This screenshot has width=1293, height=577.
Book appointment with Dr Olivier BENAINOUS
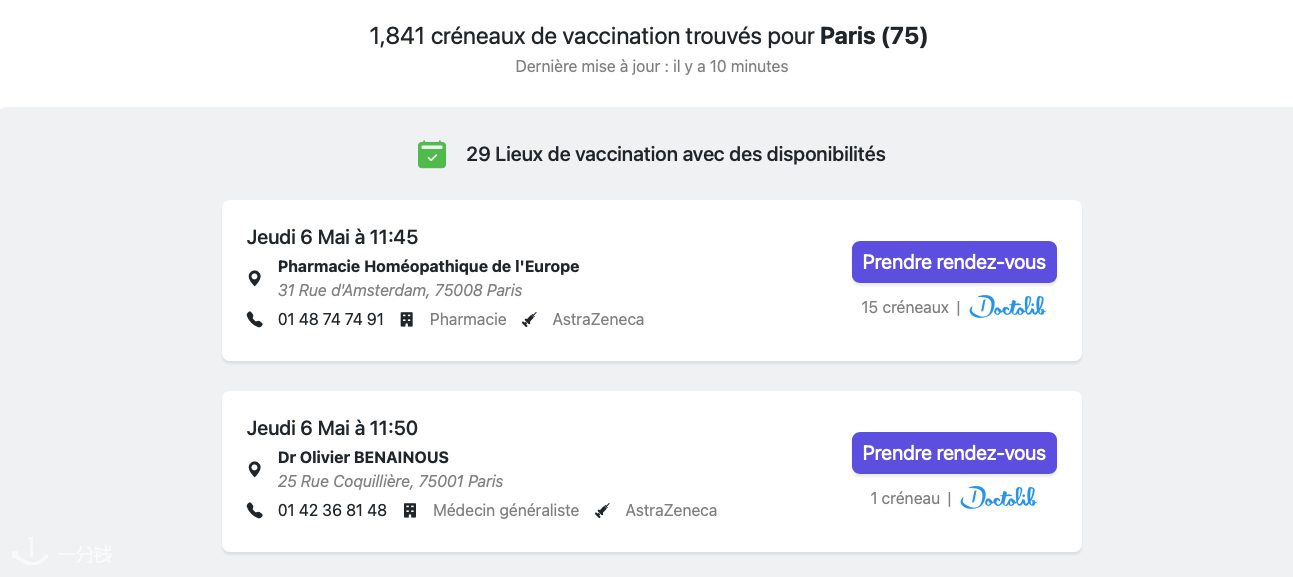click(954, 453)
